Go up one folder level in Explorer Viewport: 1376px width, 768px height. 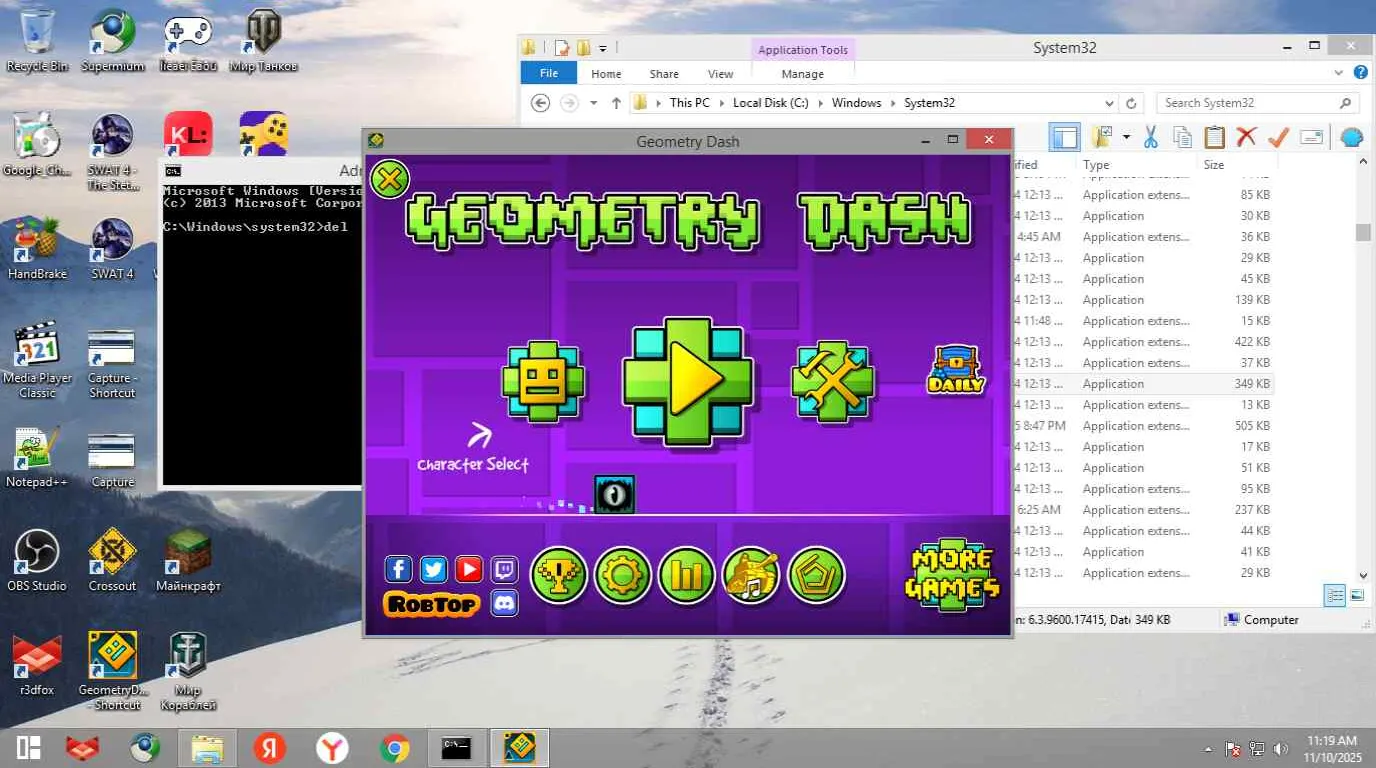pos(616,103)
